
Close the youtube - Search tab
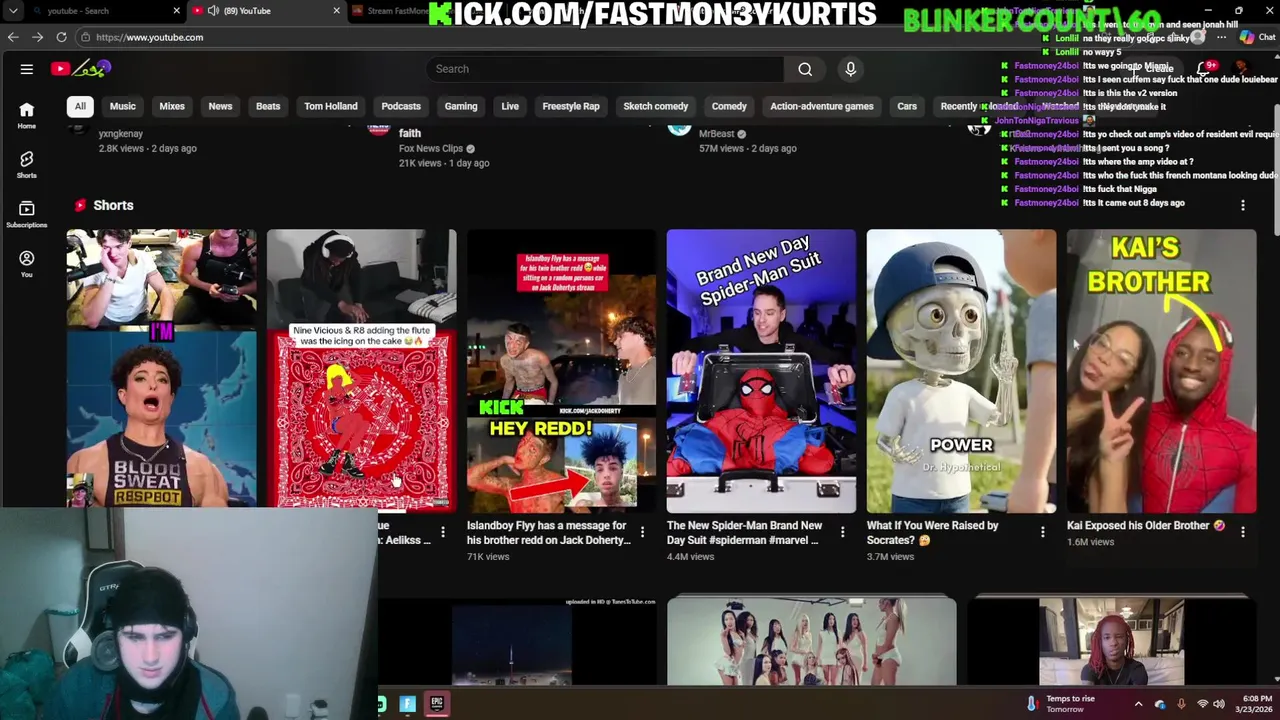pyautogui.click(x=177, y=11)
